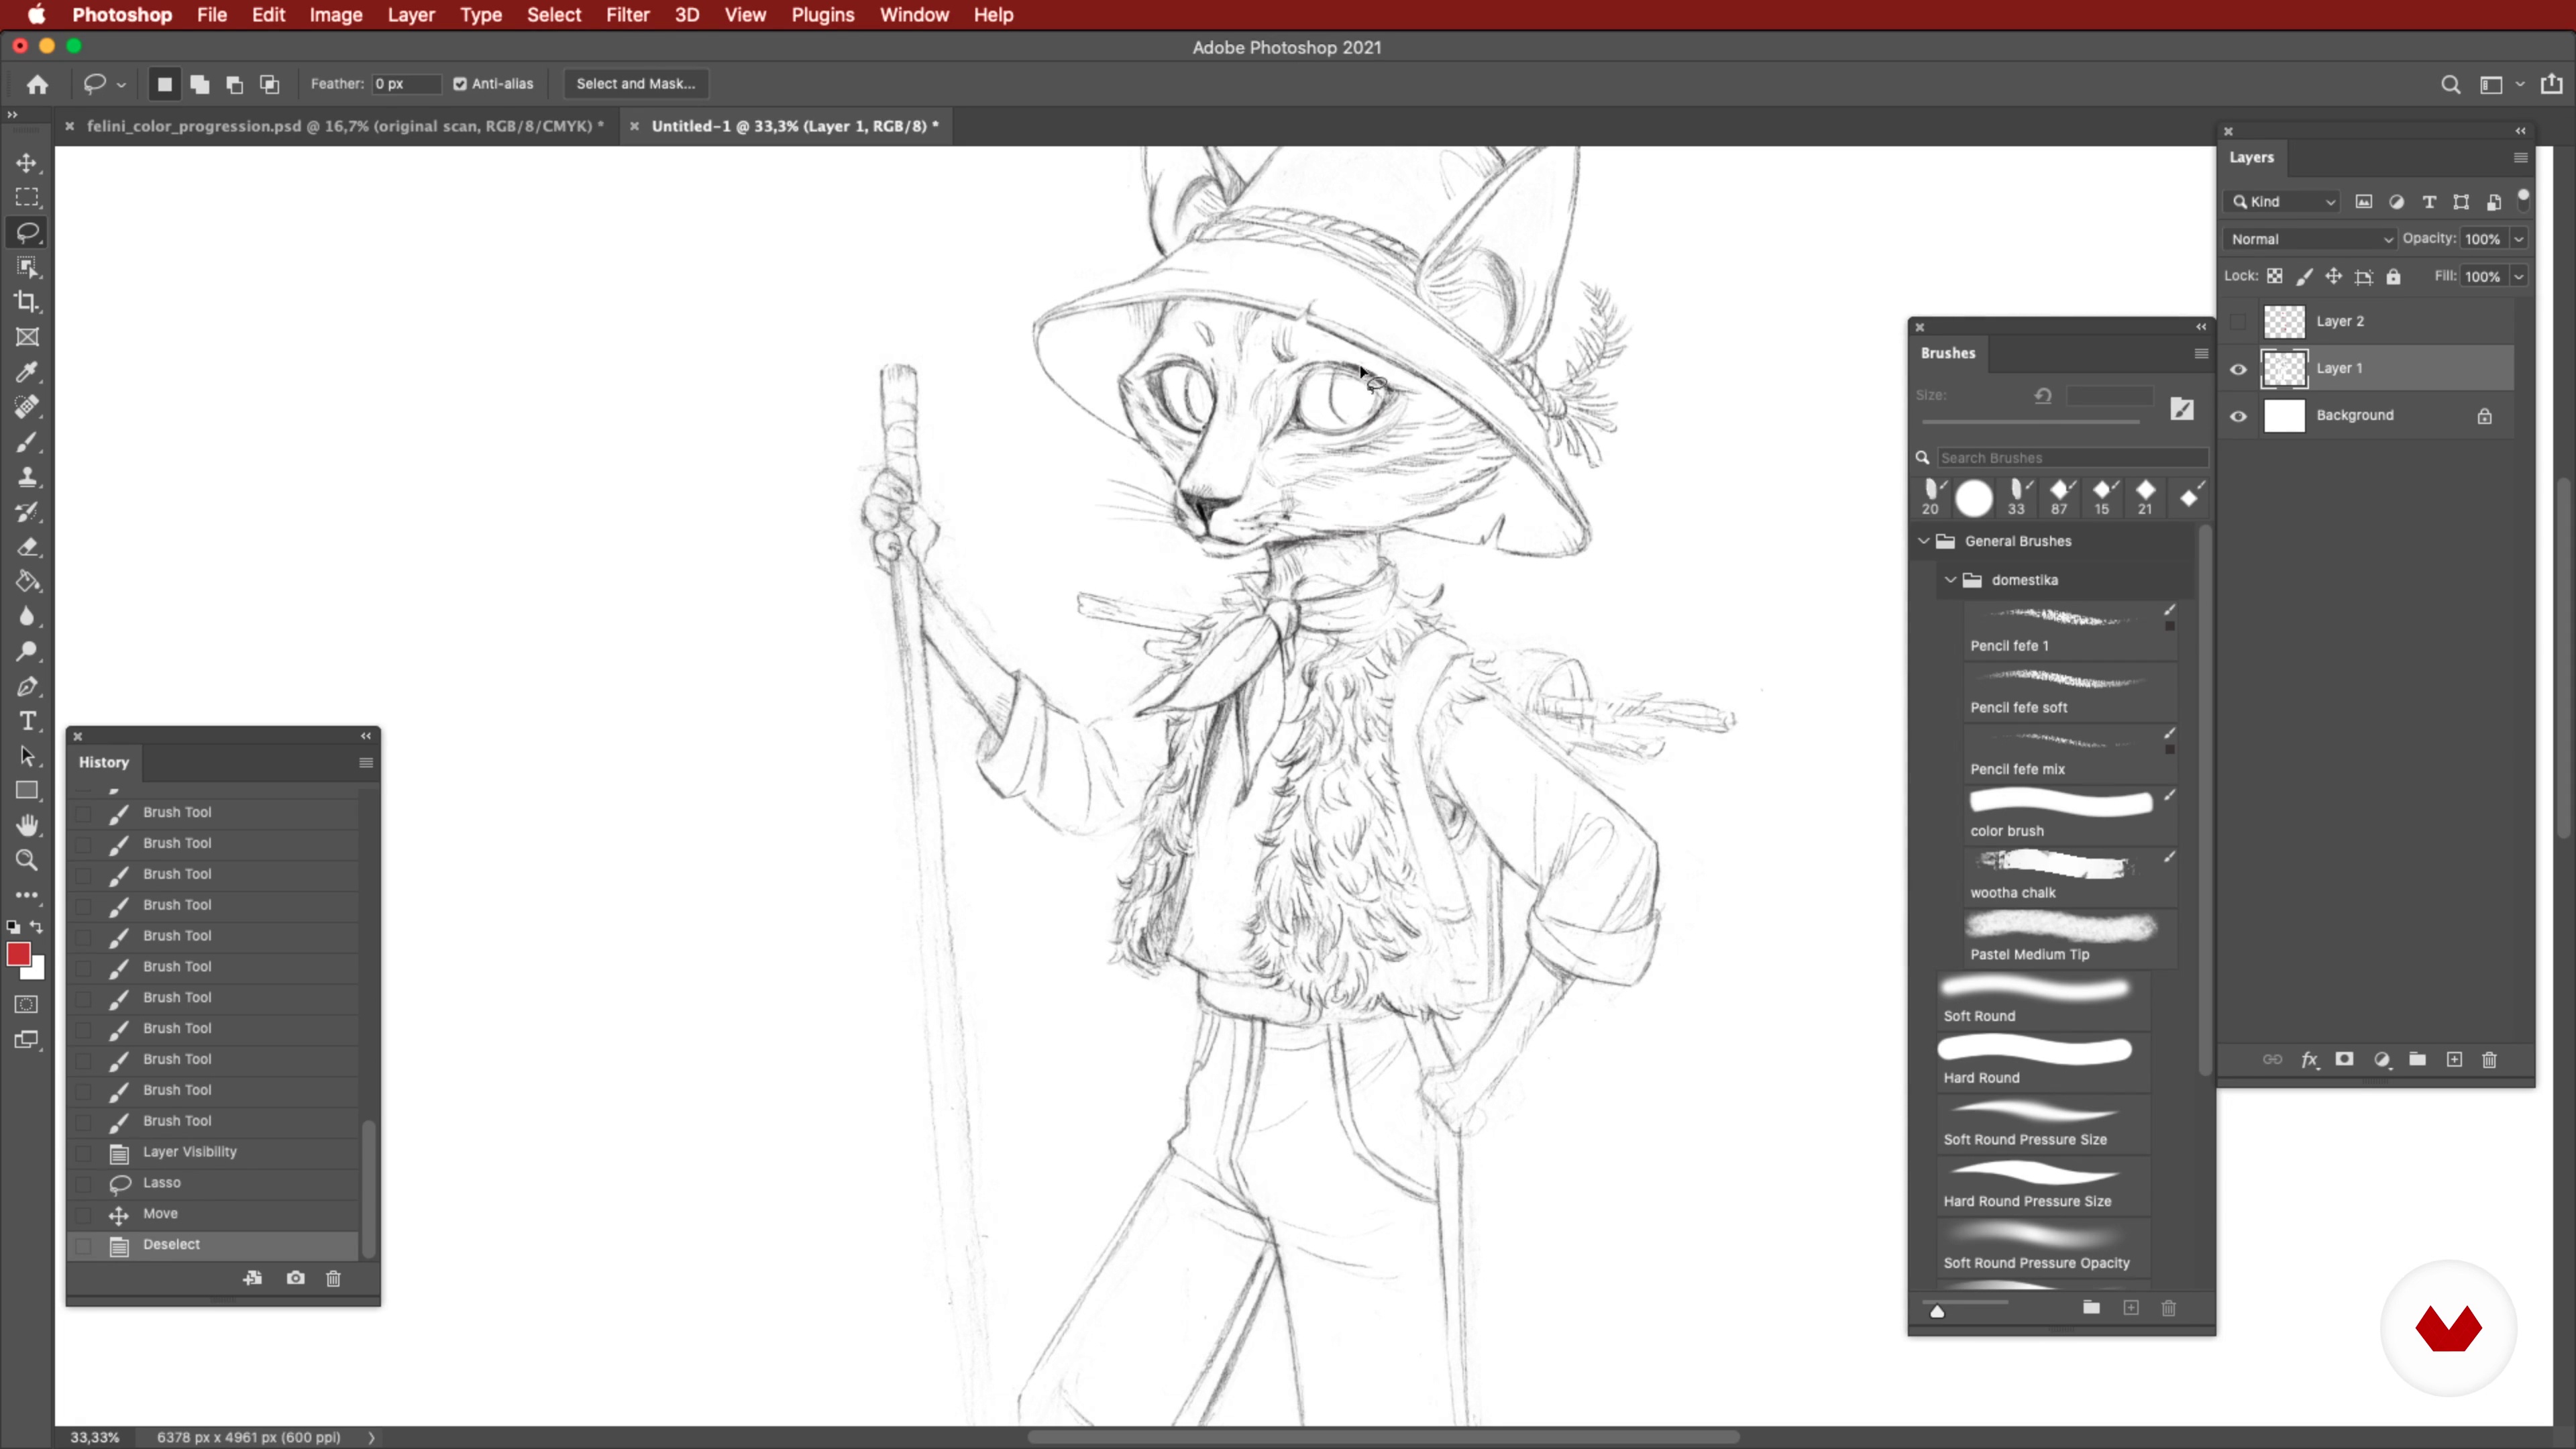Viewport: 2576px width, 1449px height.
Task: Select the Rectangular Marquee tool
Action: pos(27,197)
